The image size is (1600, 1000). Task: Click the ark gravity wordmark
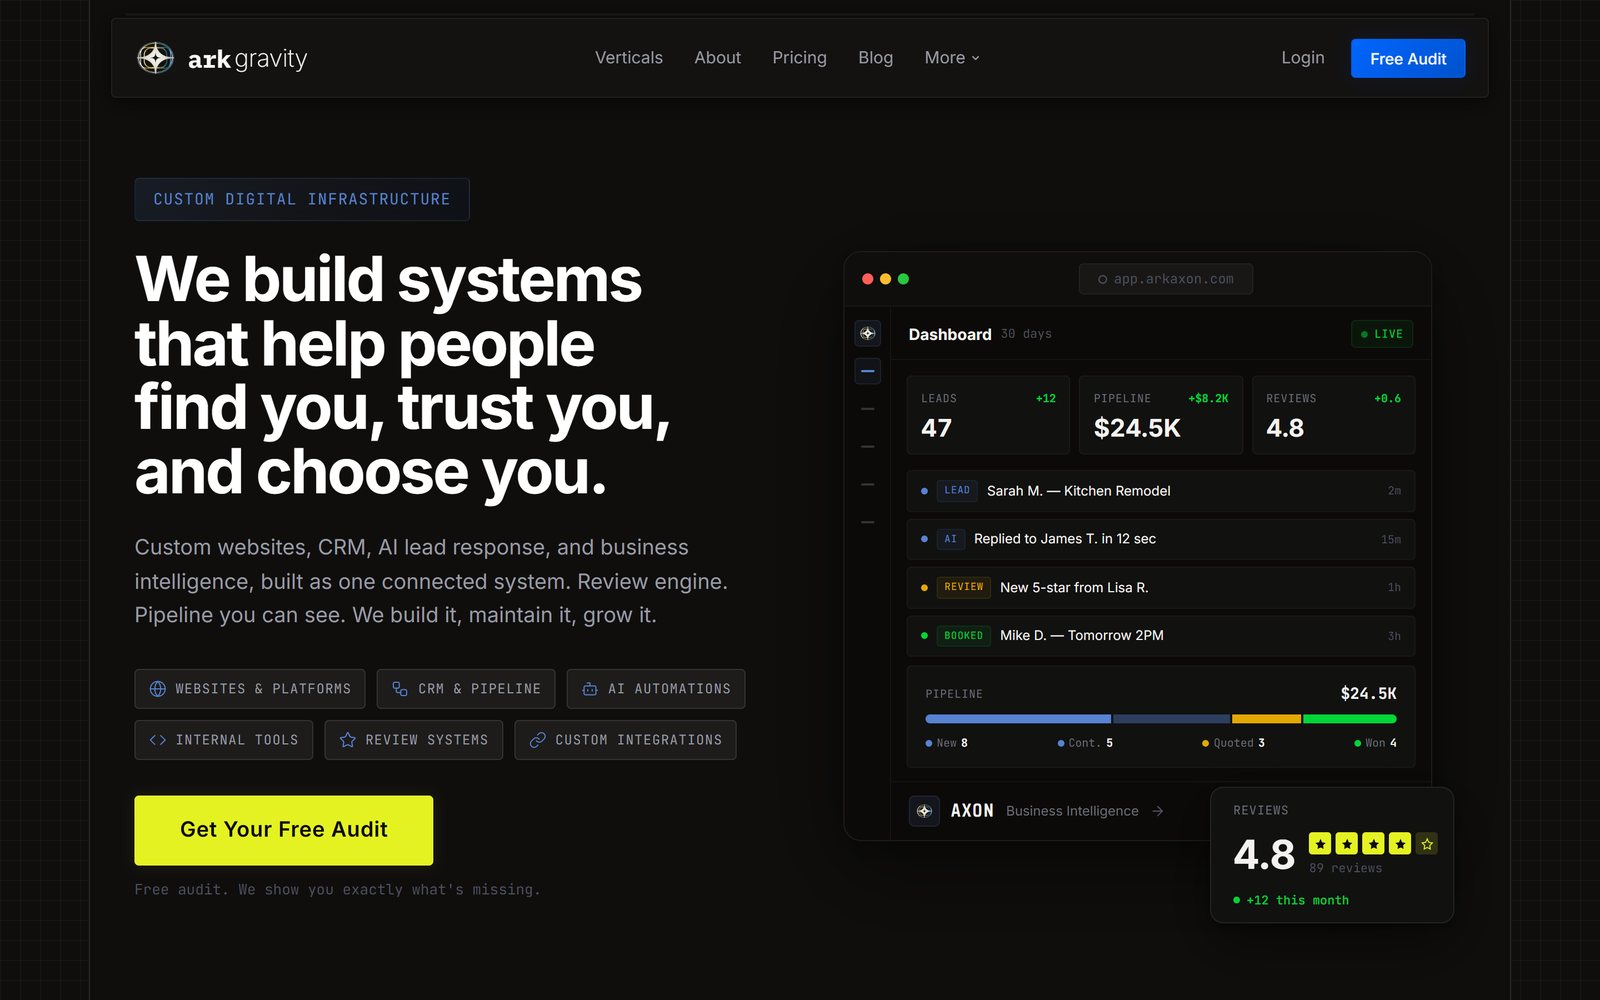tap(247, 59)
